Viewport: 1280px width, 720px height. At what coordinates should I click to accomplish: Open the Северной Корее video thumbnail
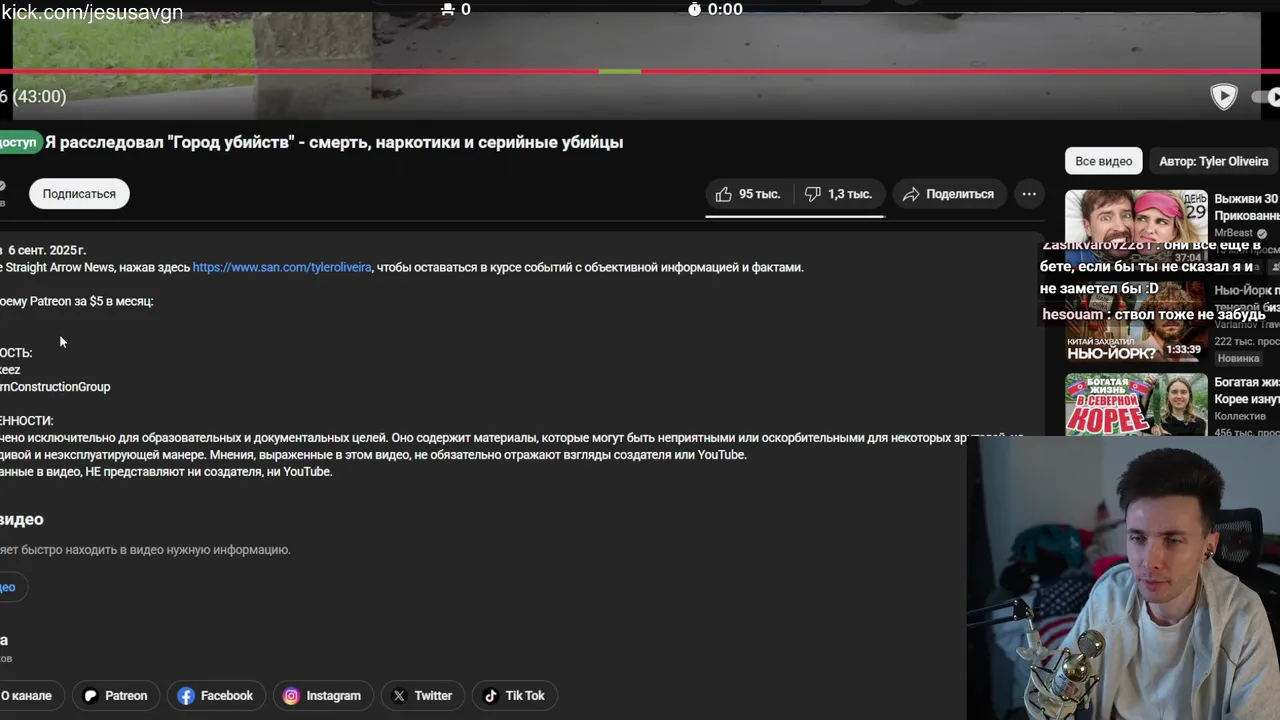pos(1136,404)
